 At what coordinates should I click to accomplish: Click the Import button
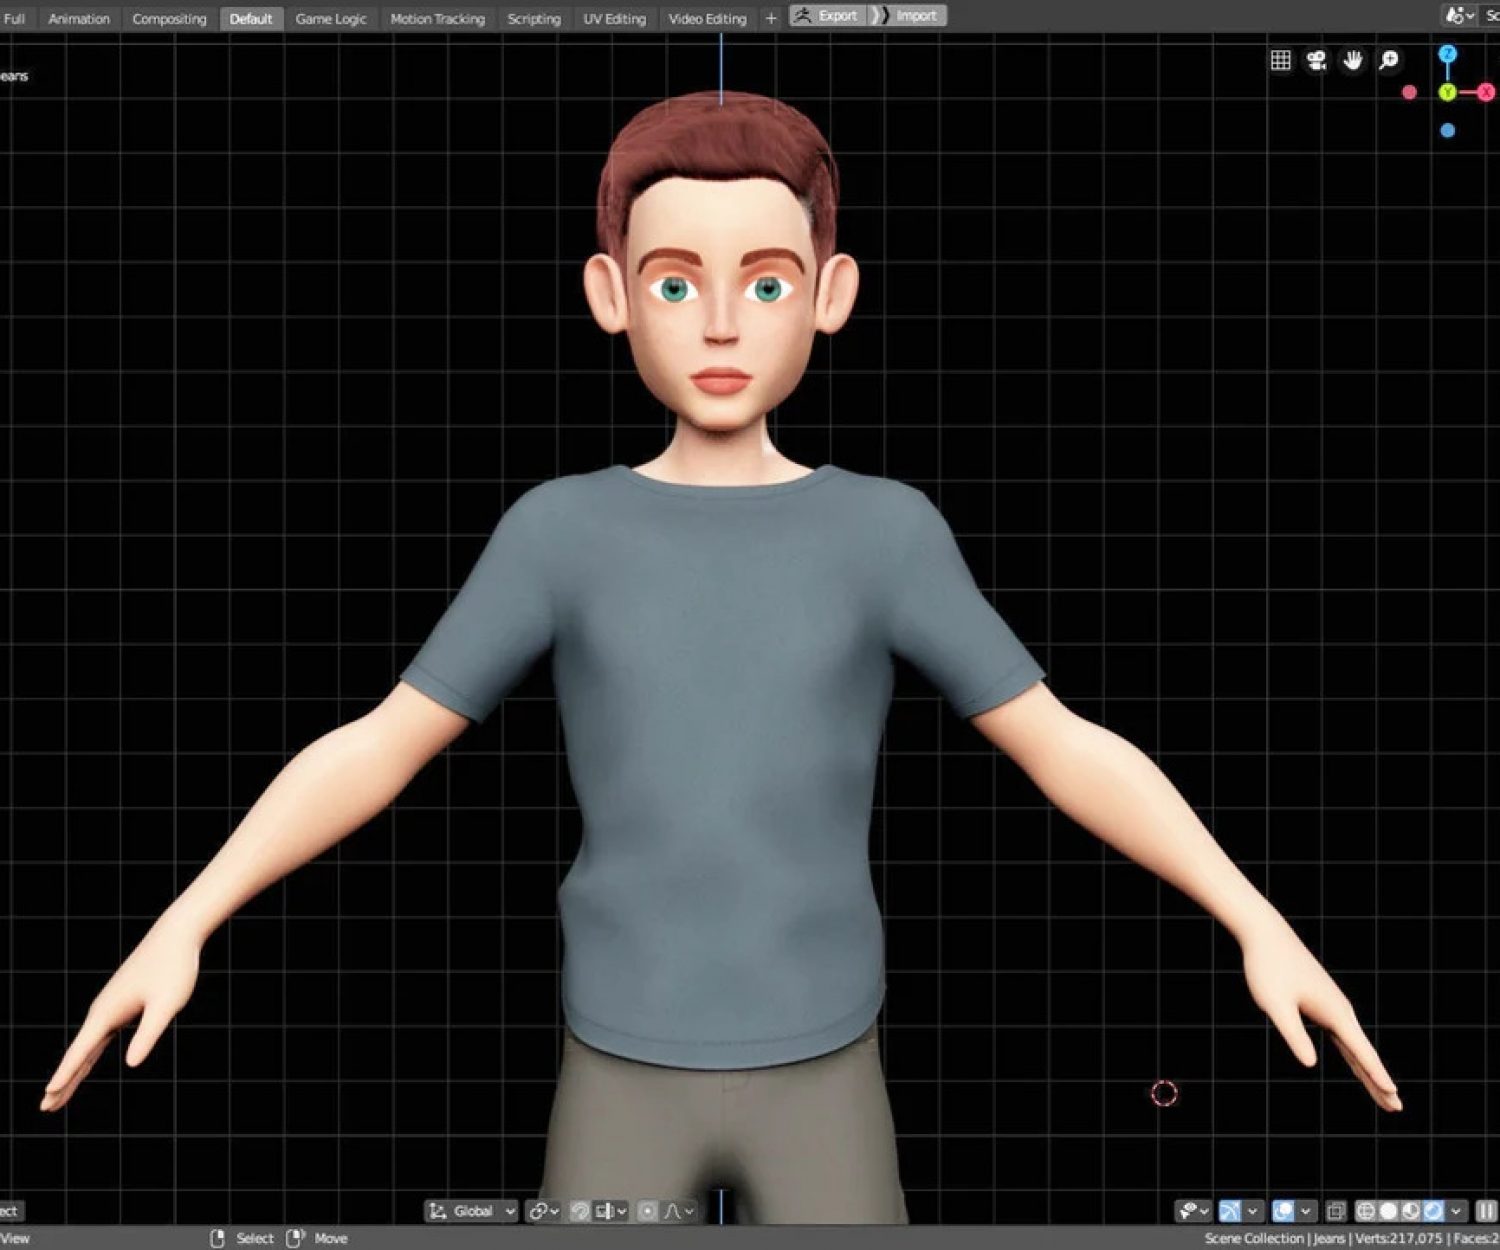(x=908, y=16)
